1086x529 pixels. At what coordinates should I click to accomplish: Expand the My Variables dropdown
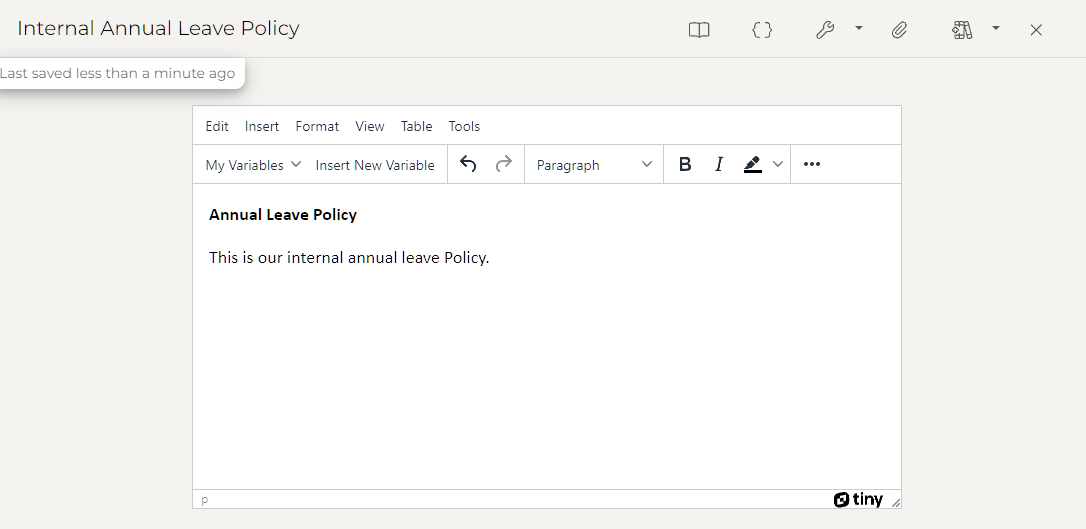(x=253, y=165)
